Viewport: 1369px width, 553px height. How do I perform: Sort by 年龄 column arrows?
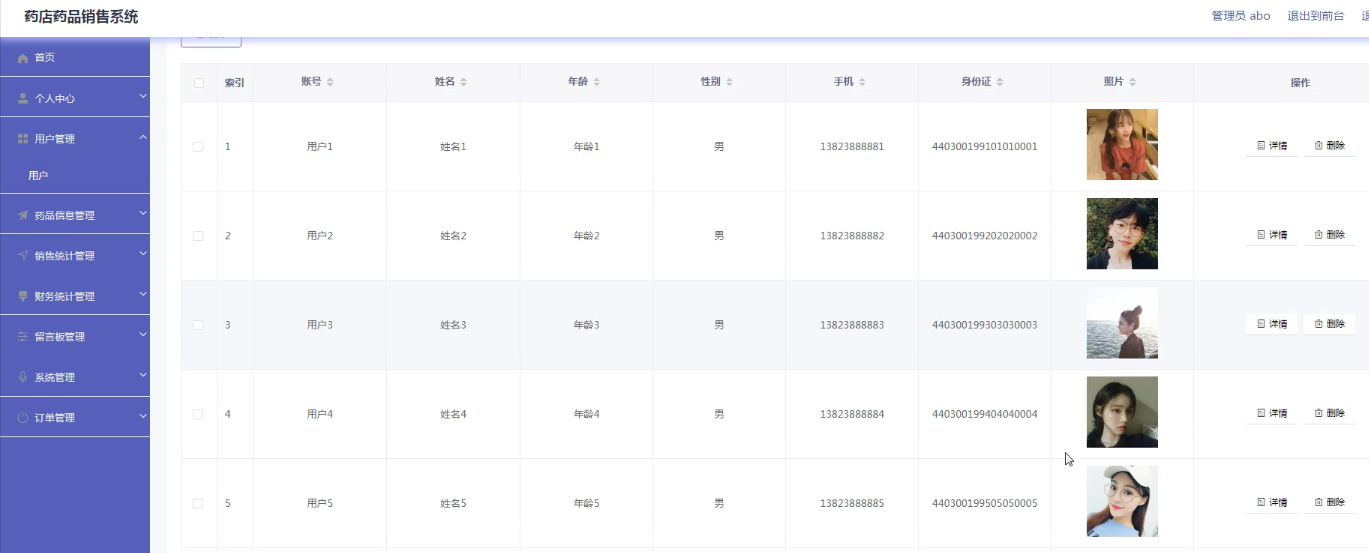596,82
